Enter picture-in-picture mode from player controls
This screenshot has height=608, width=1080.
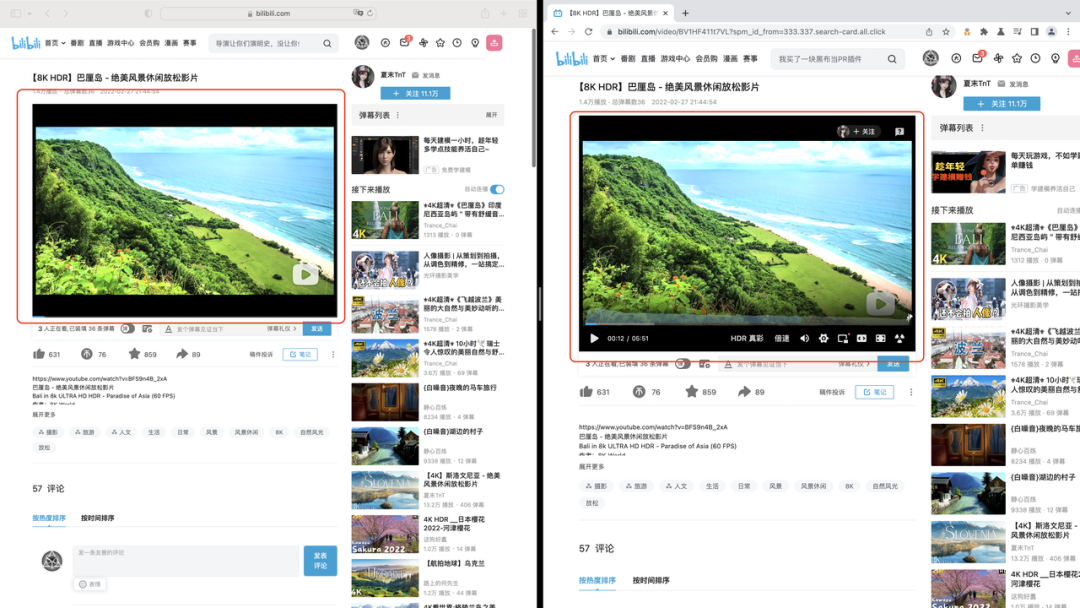844,339
